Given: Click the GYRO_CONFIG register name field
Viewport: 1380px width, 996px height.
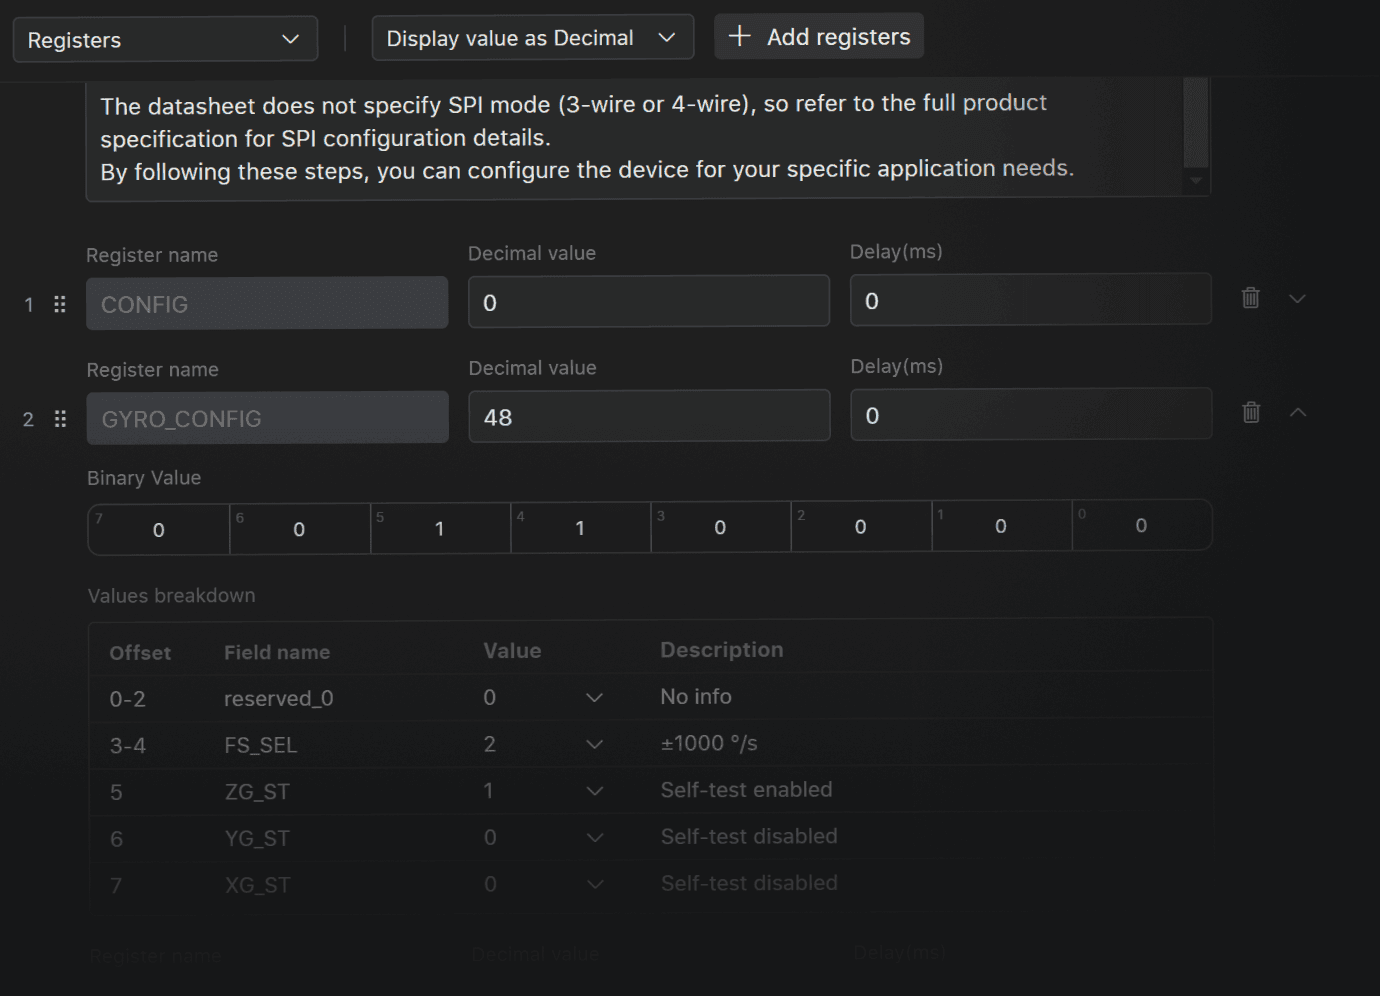Looking at the screenshot, I should point(268,417).
